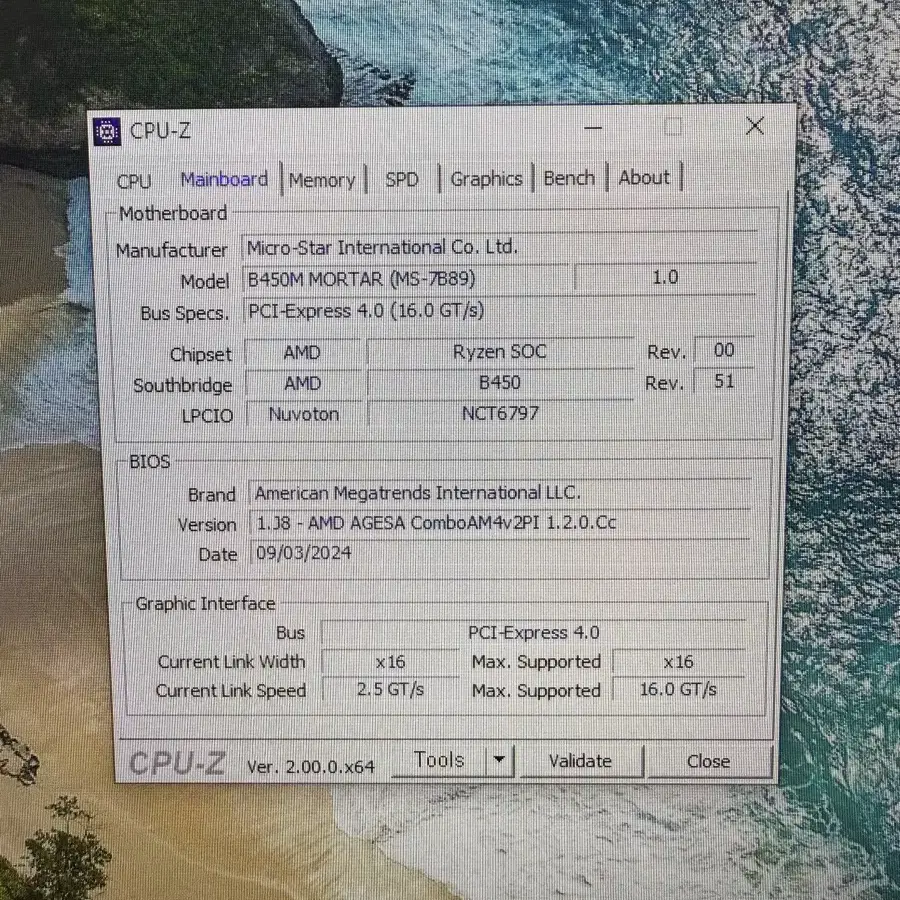This screenshot has width=900, height=900.
Task: Click the Manufacturer field Micro-Star International
Action: pyautogui.click(x=499, y=247)
